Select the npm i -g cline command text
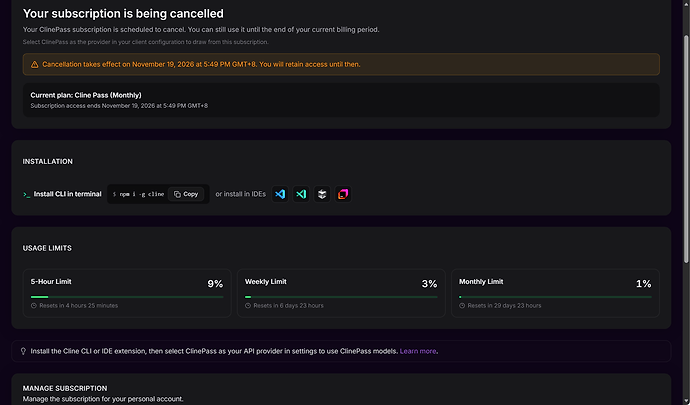 [x=139, y=194]
